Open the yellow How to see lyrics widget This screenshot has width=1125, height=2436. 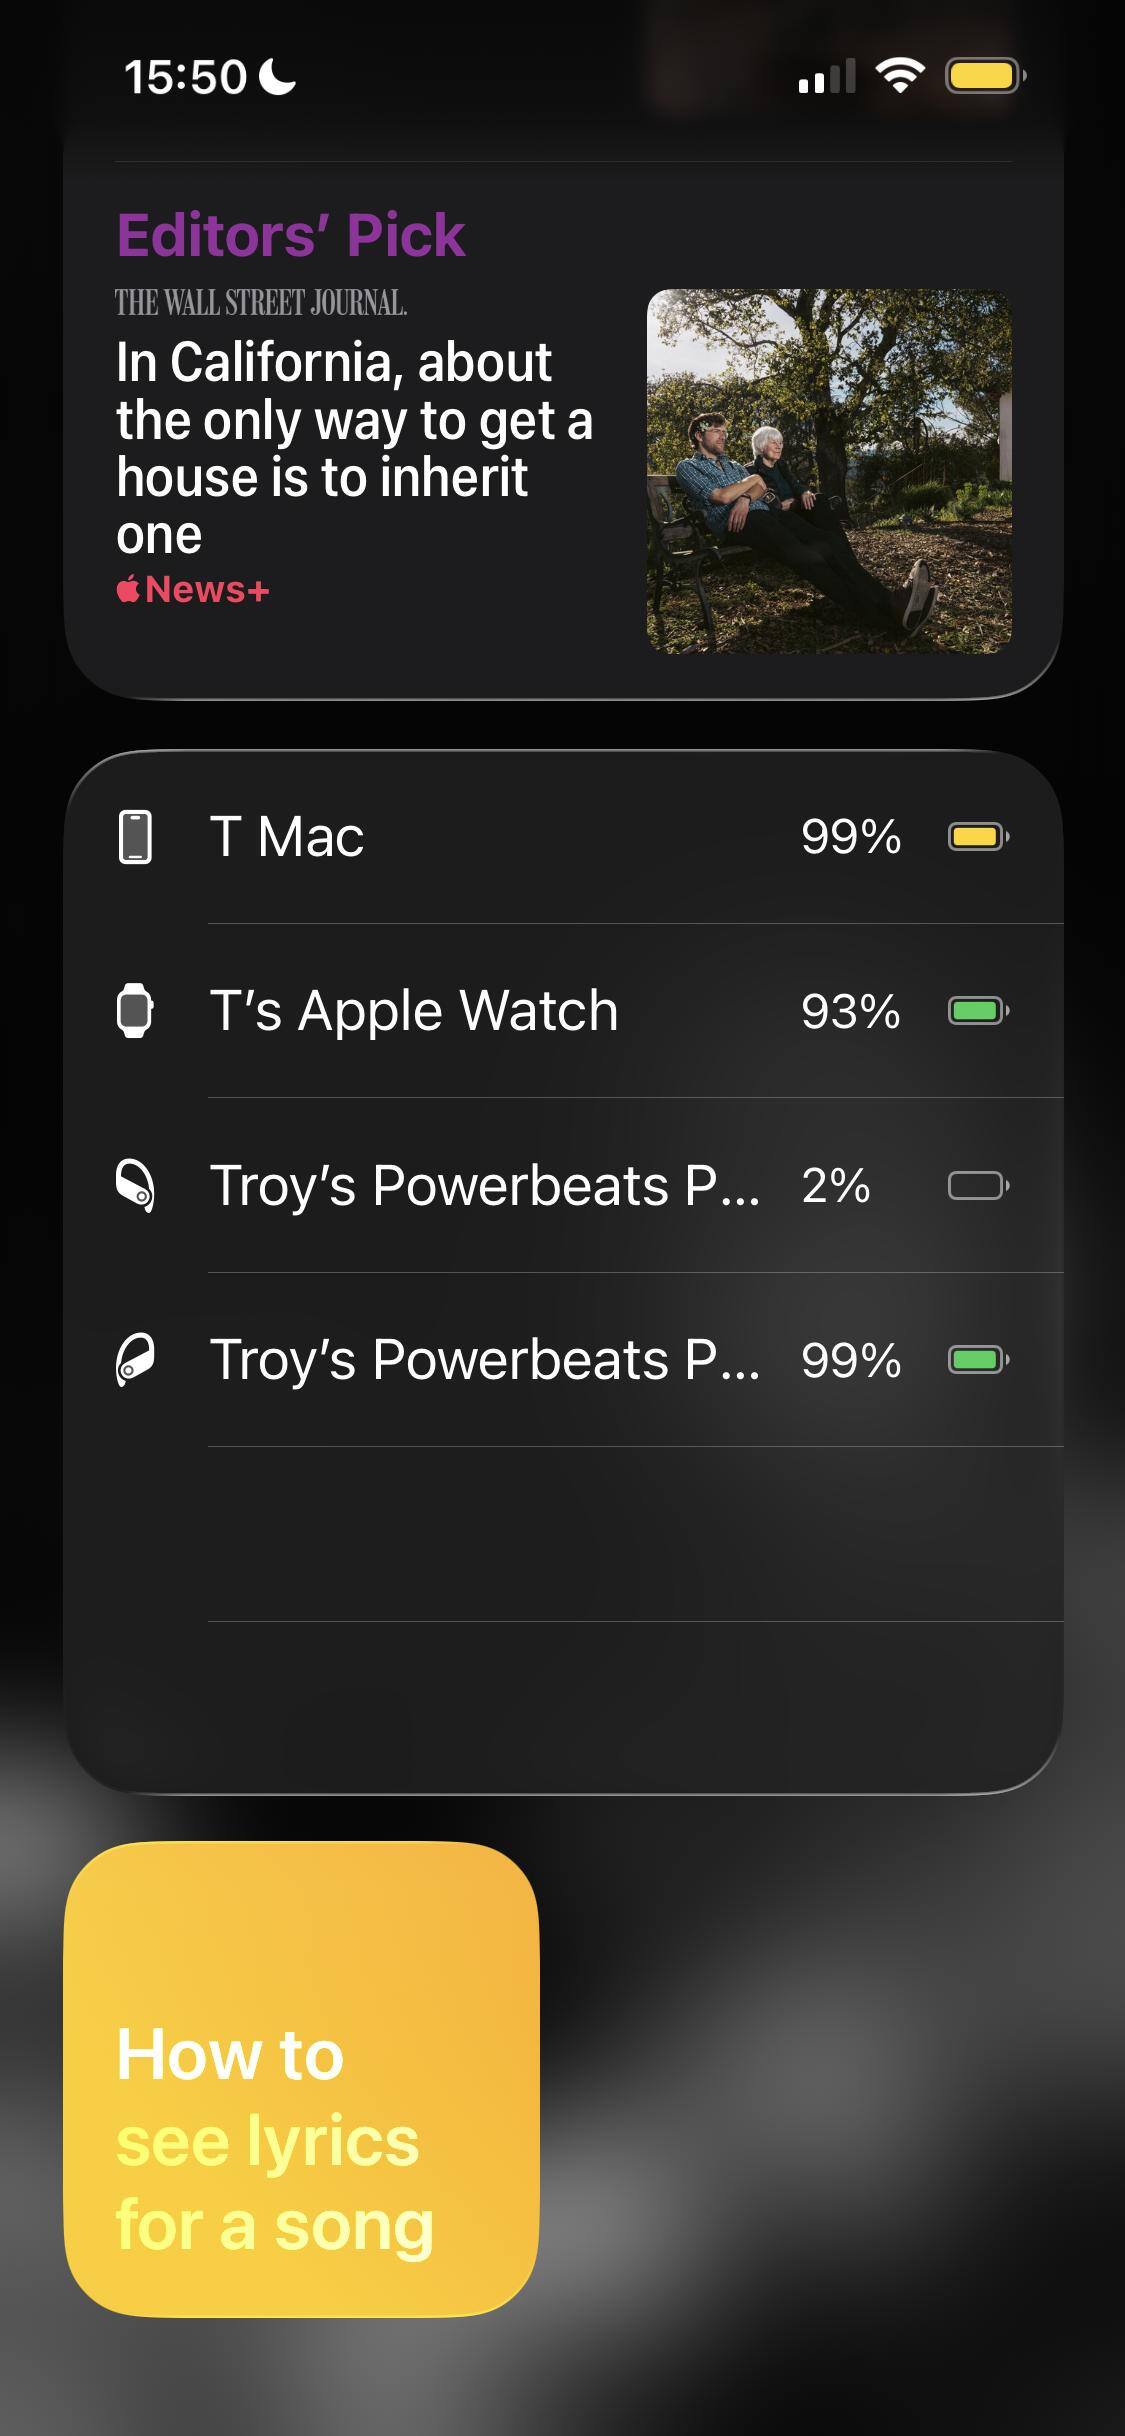301,2078
